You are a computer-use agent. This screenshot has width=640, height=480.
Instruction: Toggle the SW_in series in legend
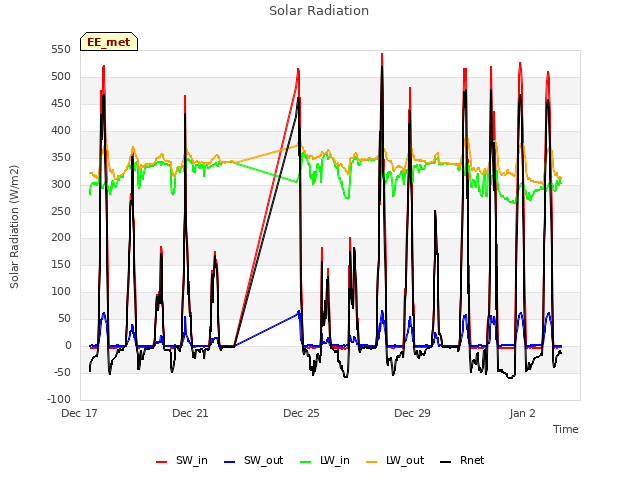pyautogui.click(x=182, y=460)
